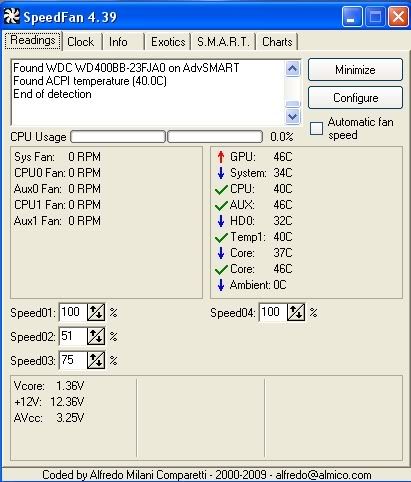This screenshot has width=411, height=482.
Task: Click the red up arrow beside GPU temperature
Action: pyautogui.click(x=221, y=157)
